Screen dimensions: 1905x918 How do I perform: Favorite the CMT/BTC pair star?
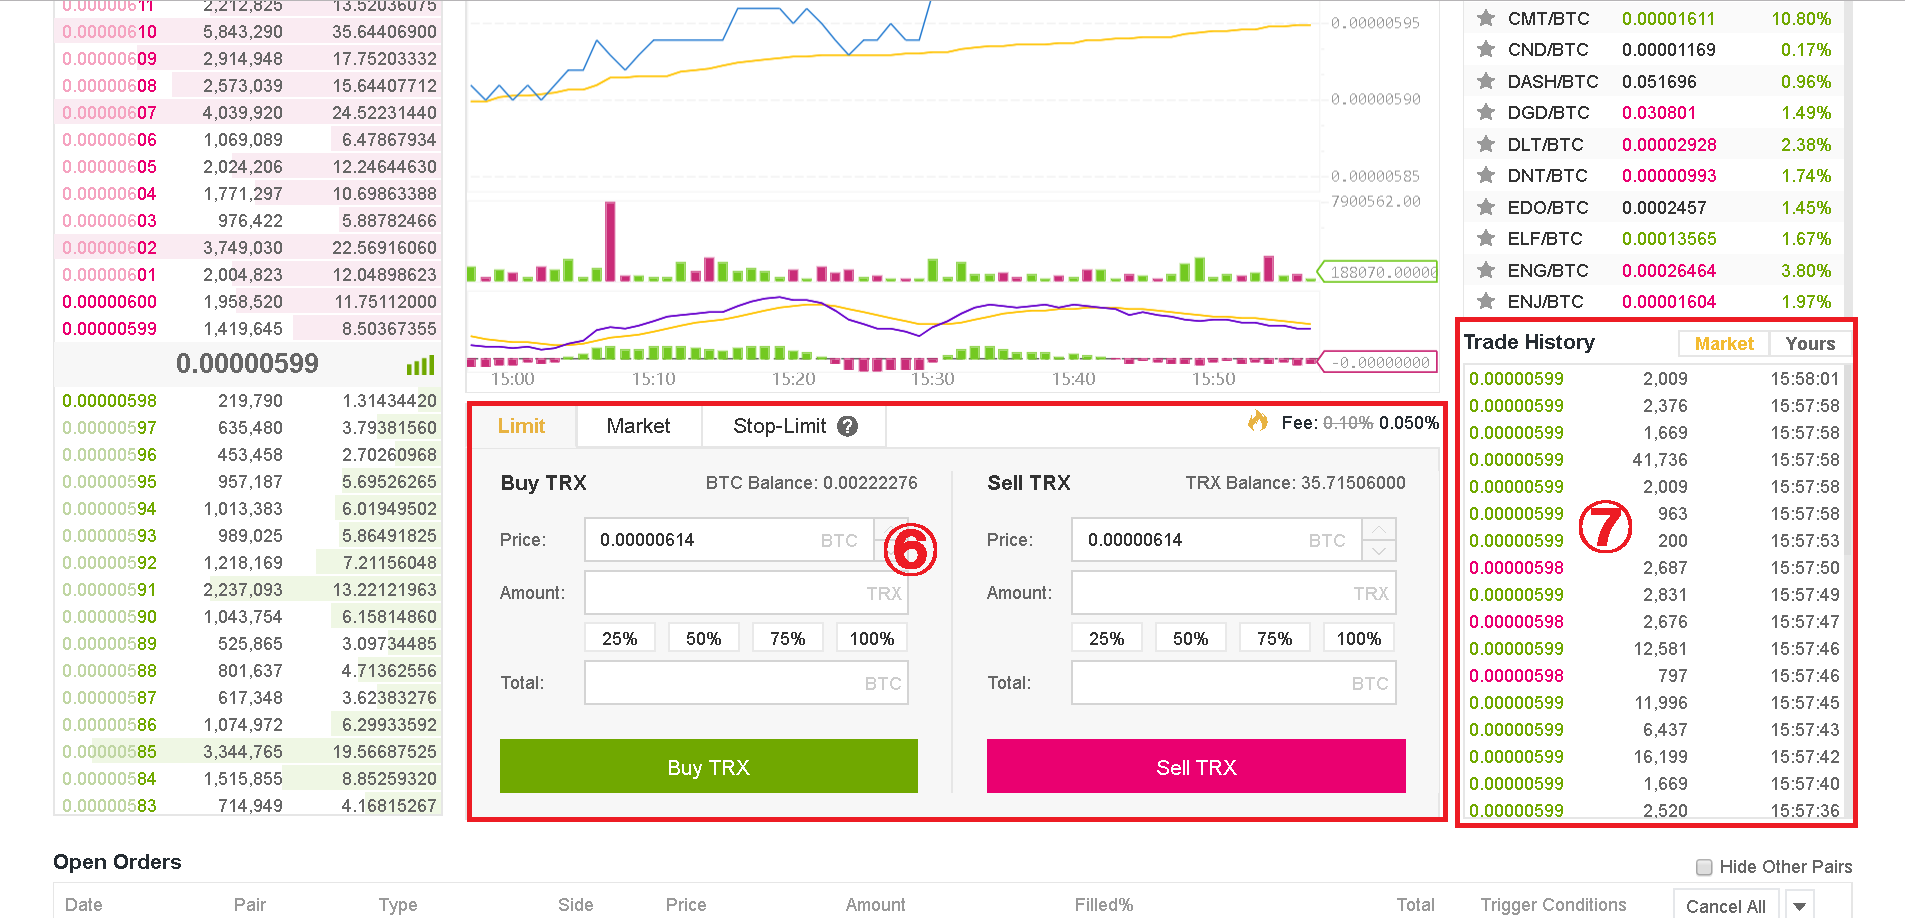pyautogui.click(x=1486, y=18)
